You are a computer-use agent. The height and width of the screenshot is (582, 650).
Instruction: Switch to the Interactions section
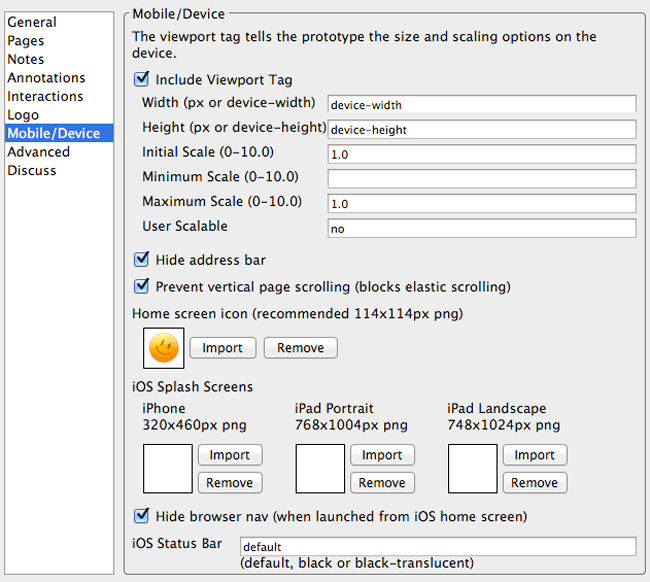(x=45, y=96)
